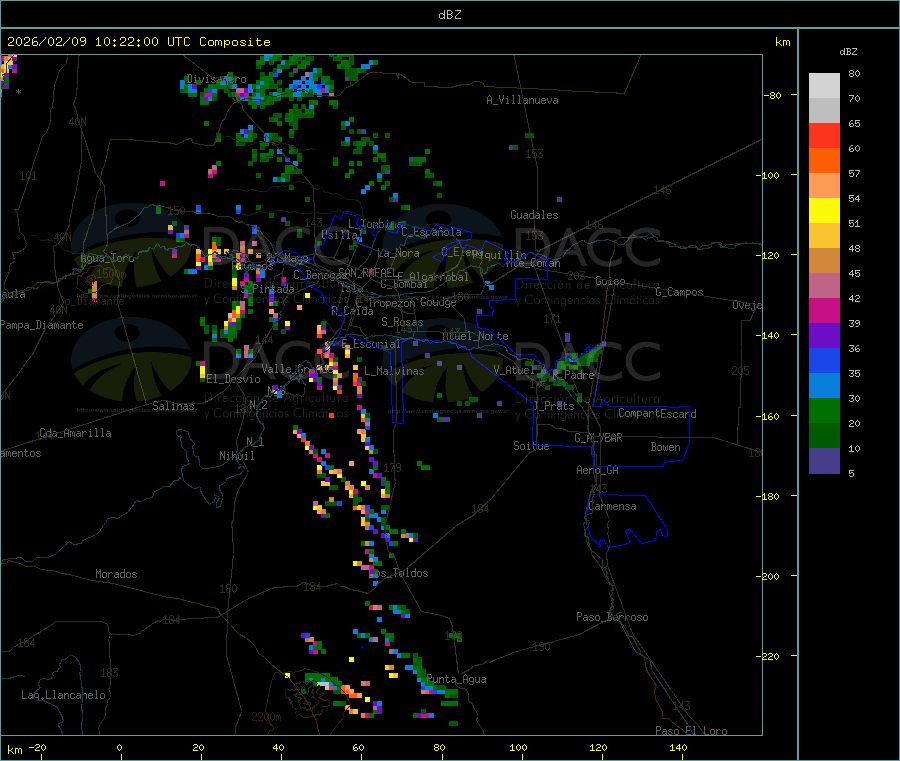Viewport: 900px width, 761px height.
Task: Select the Guico label
Action: pyautogui.click(x=610, y=281)
